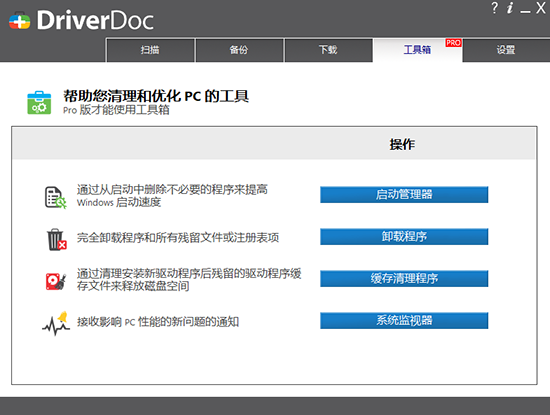The image size is (550, 415).
Task: Open the 系统监视器 button
Action: point(404,321)
